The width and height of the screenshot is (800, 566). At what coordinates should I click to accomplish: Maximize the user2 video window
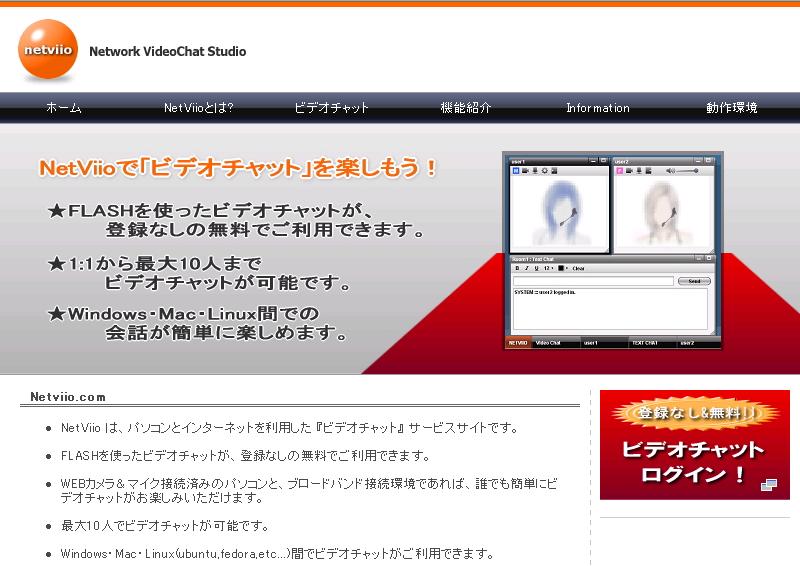(708, 161)
